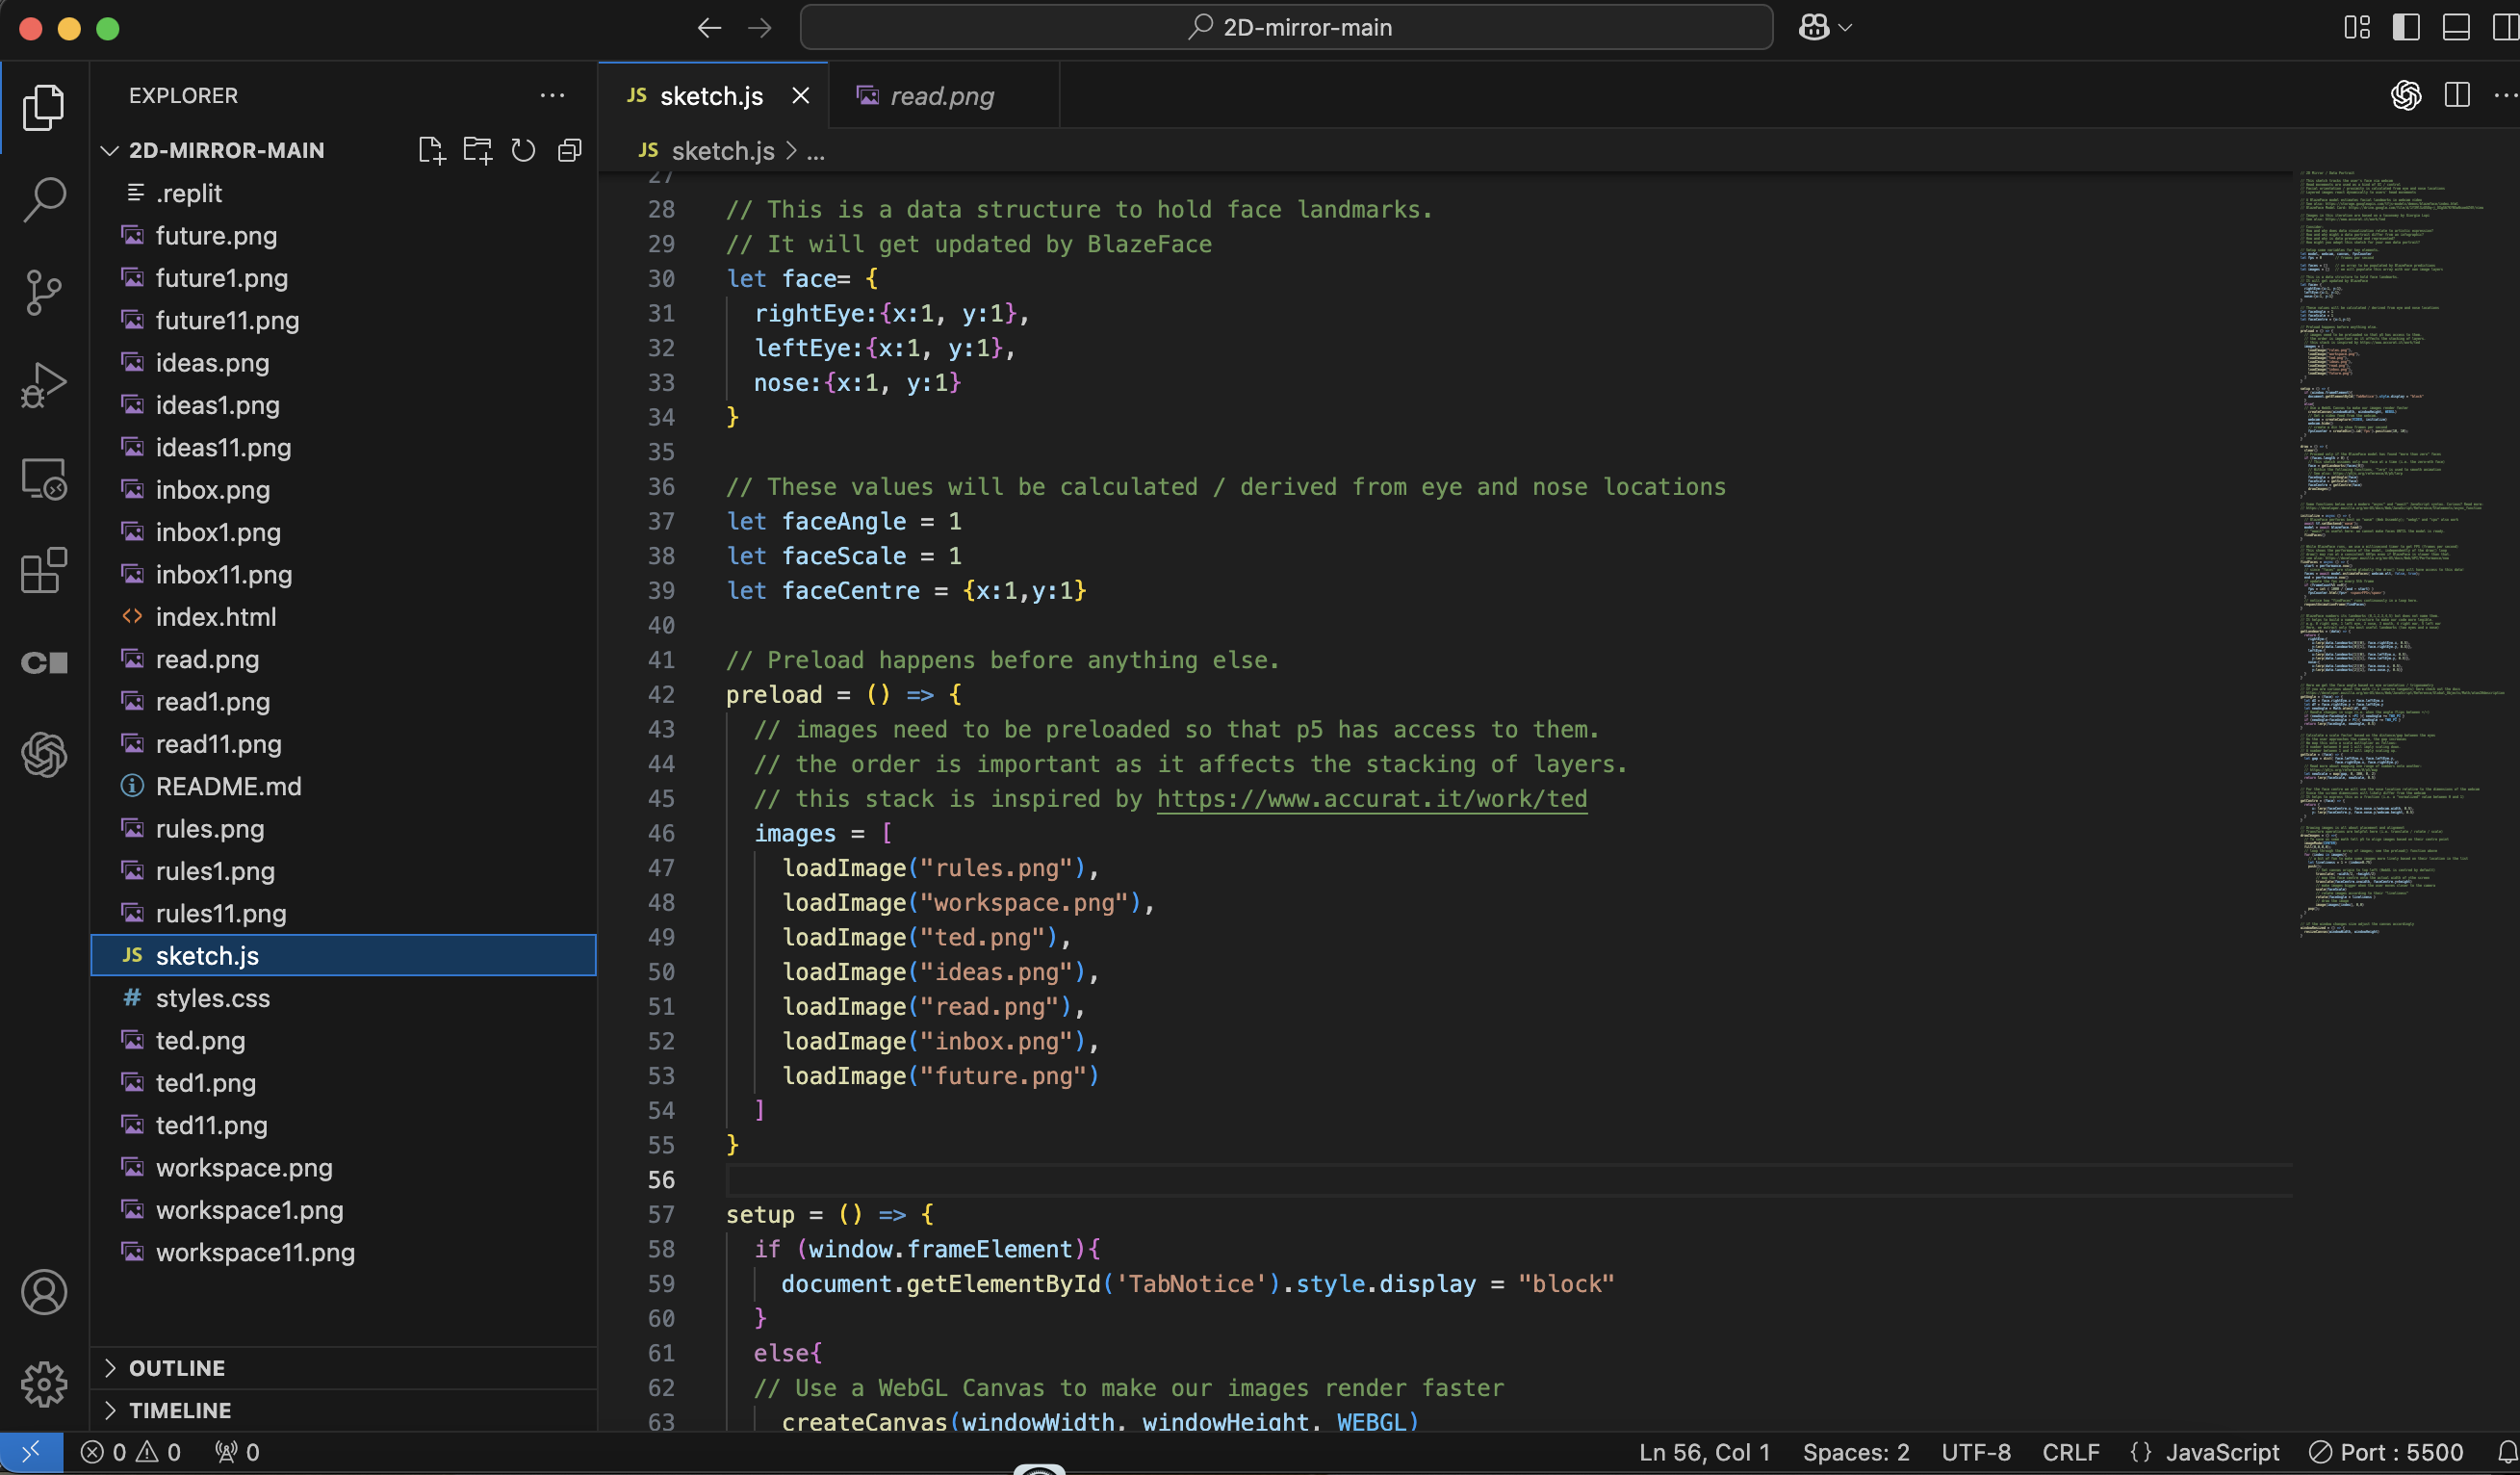Select the workspace11.png file in Explorer

(254, 1252)
